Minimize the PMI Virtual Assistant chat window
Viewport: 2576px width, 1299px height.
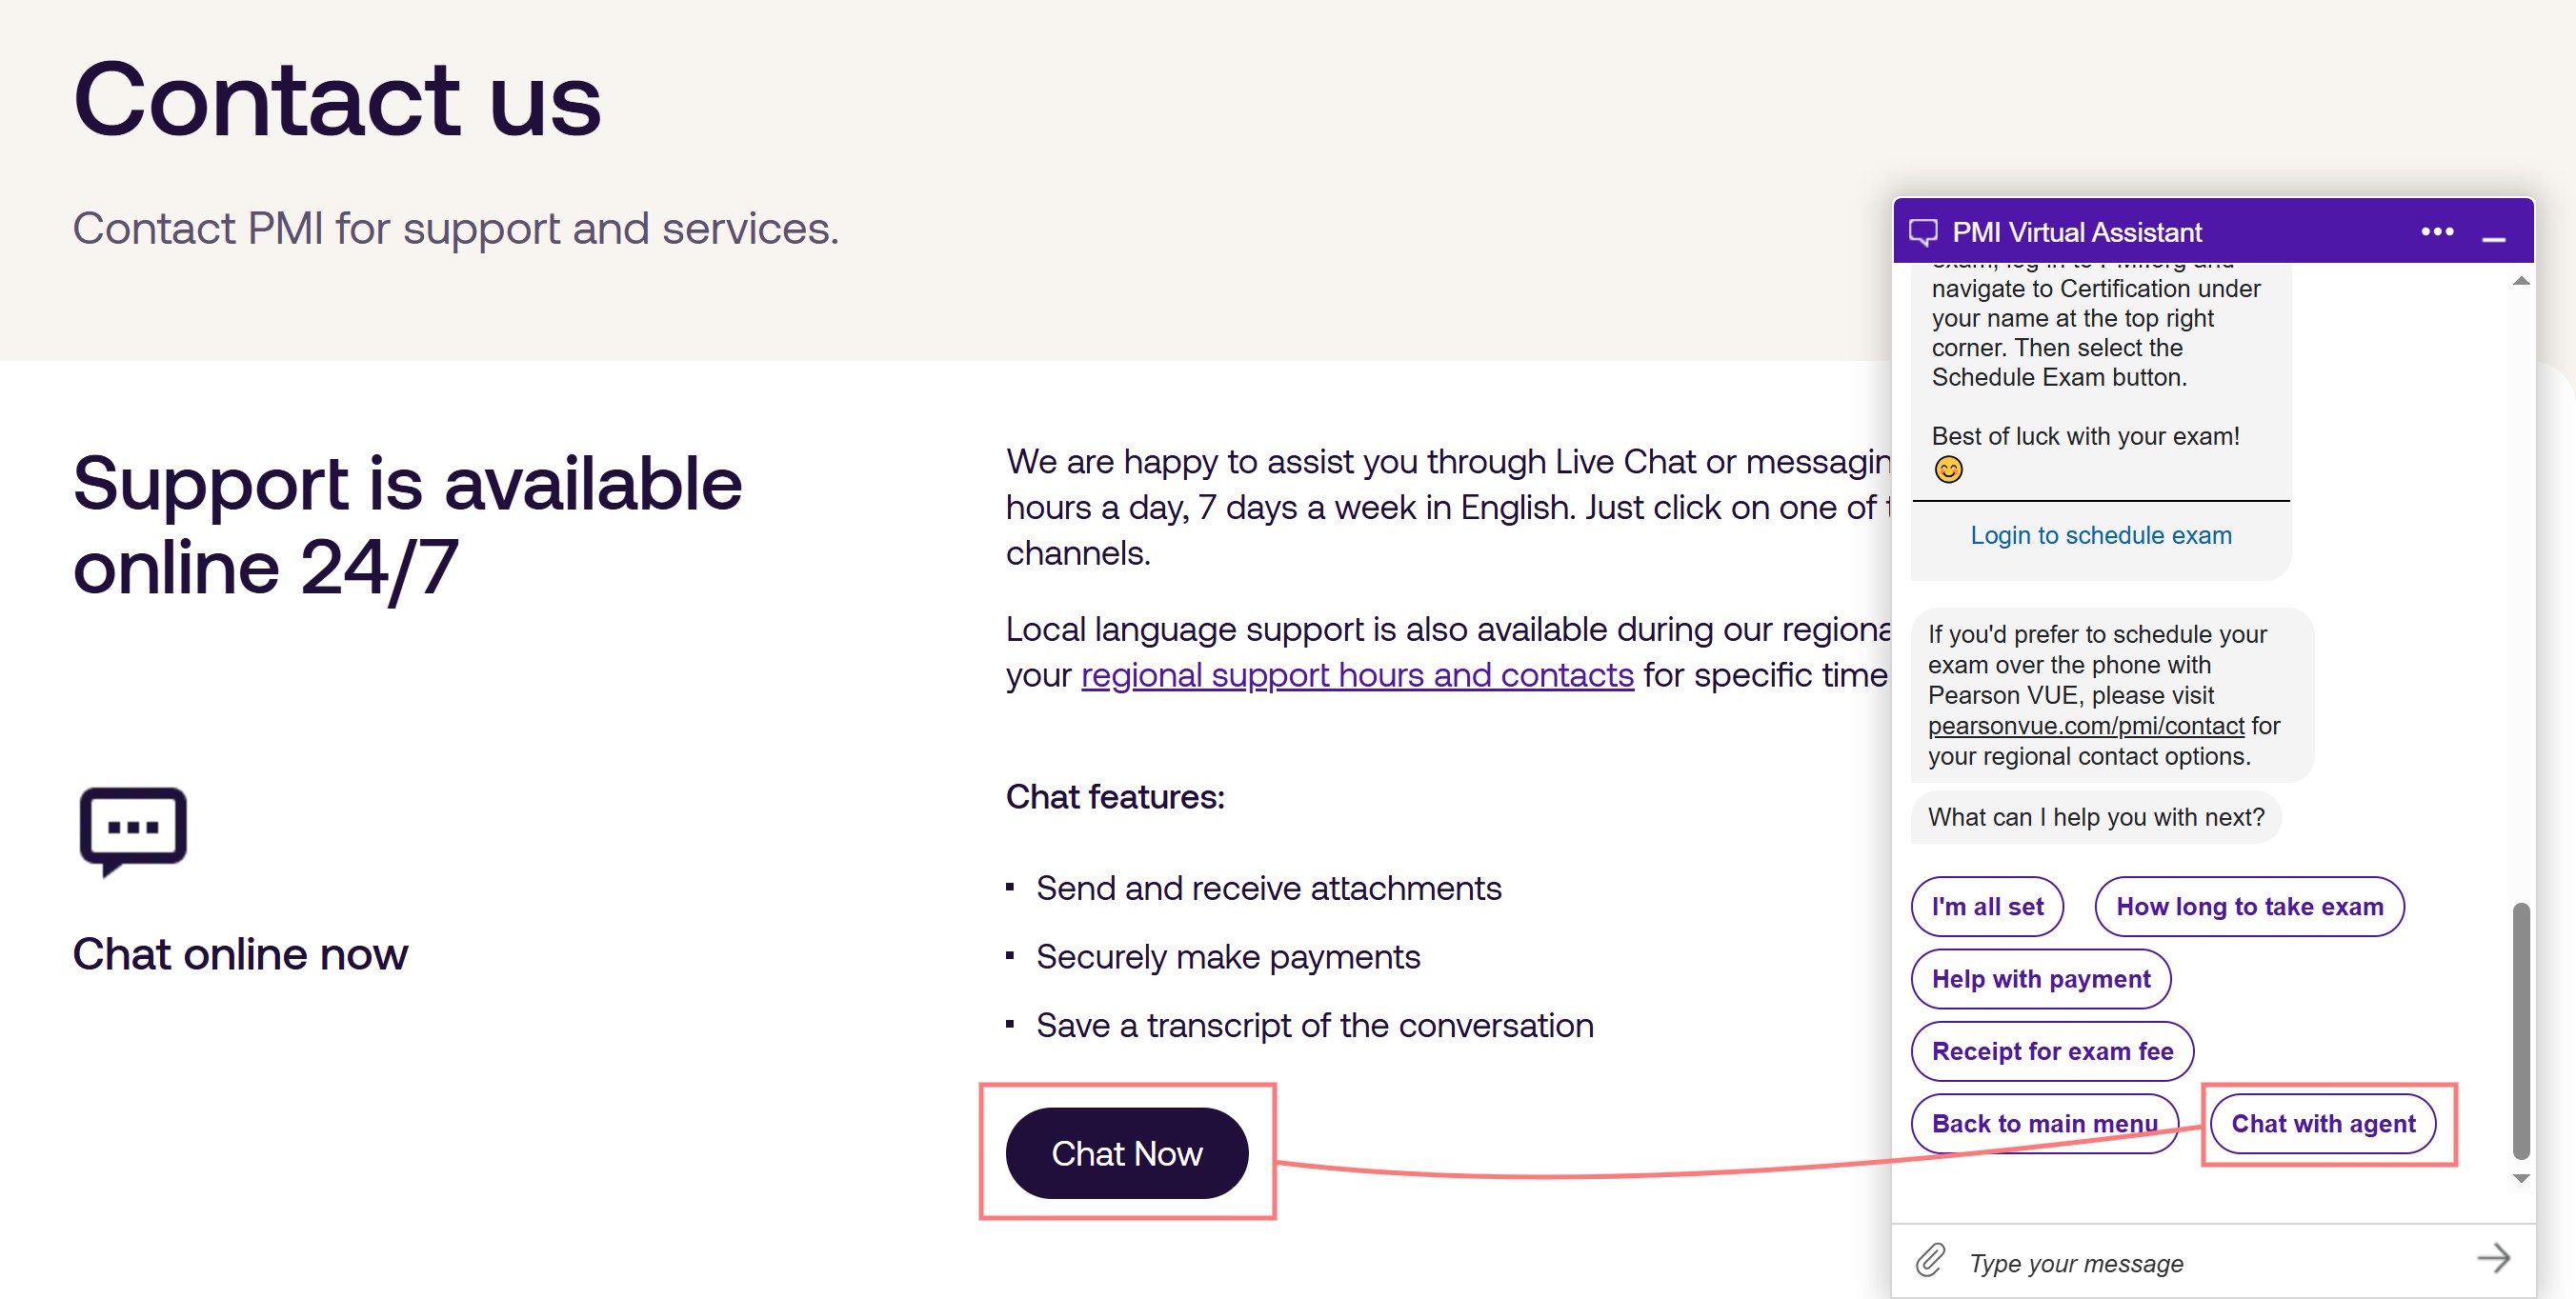pos(2493,235)
